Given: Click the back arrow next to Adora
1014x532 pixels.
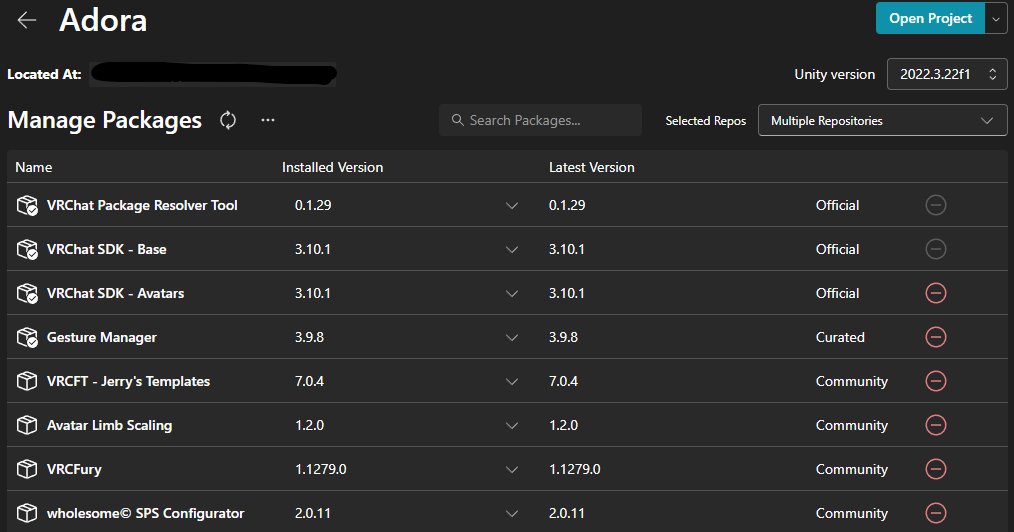Looking at the screenshot, I should [x=27, y=20].
